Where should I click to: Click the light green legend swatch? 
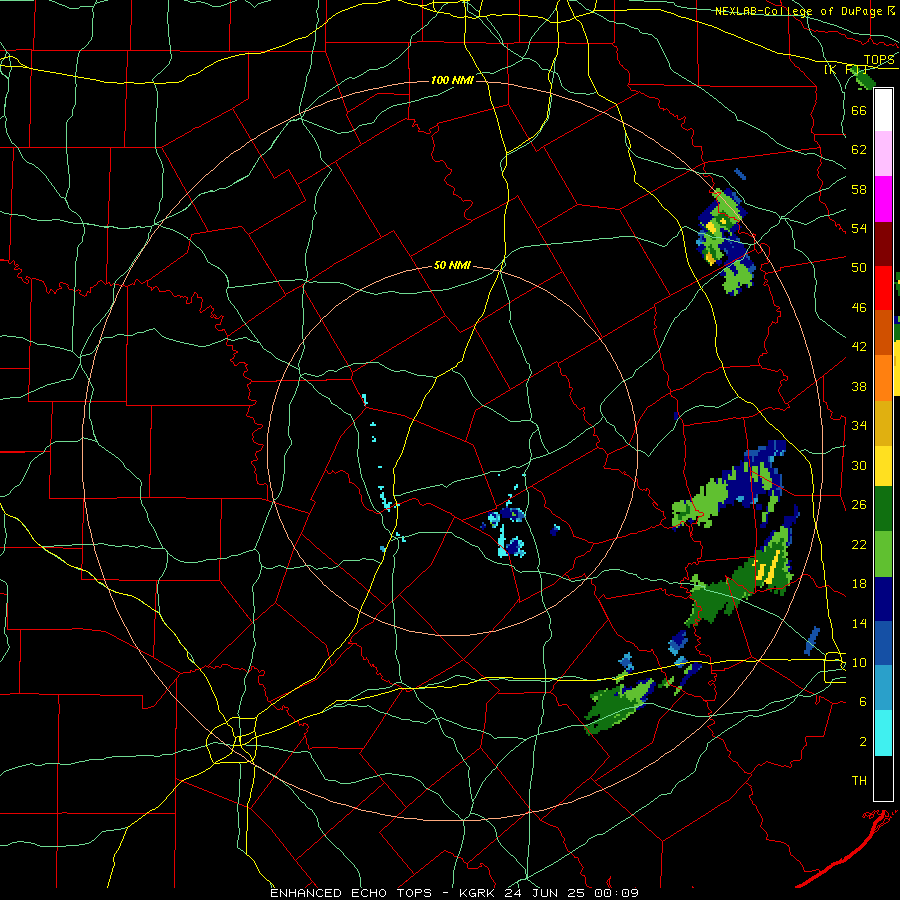883,554
